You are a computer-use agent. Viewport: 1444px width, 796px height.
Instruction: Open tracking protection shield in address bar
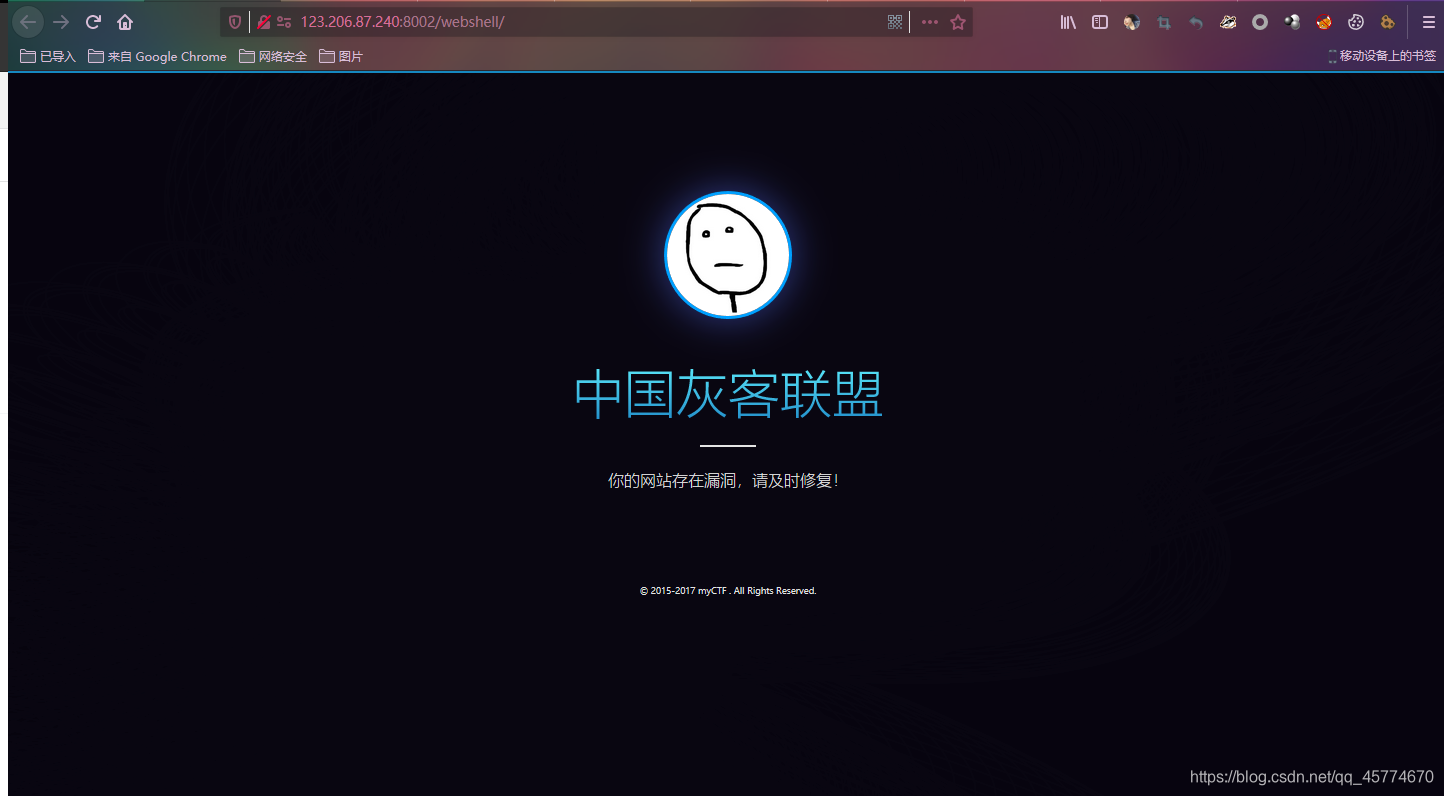pyautogui.click(x=235, y=22)
